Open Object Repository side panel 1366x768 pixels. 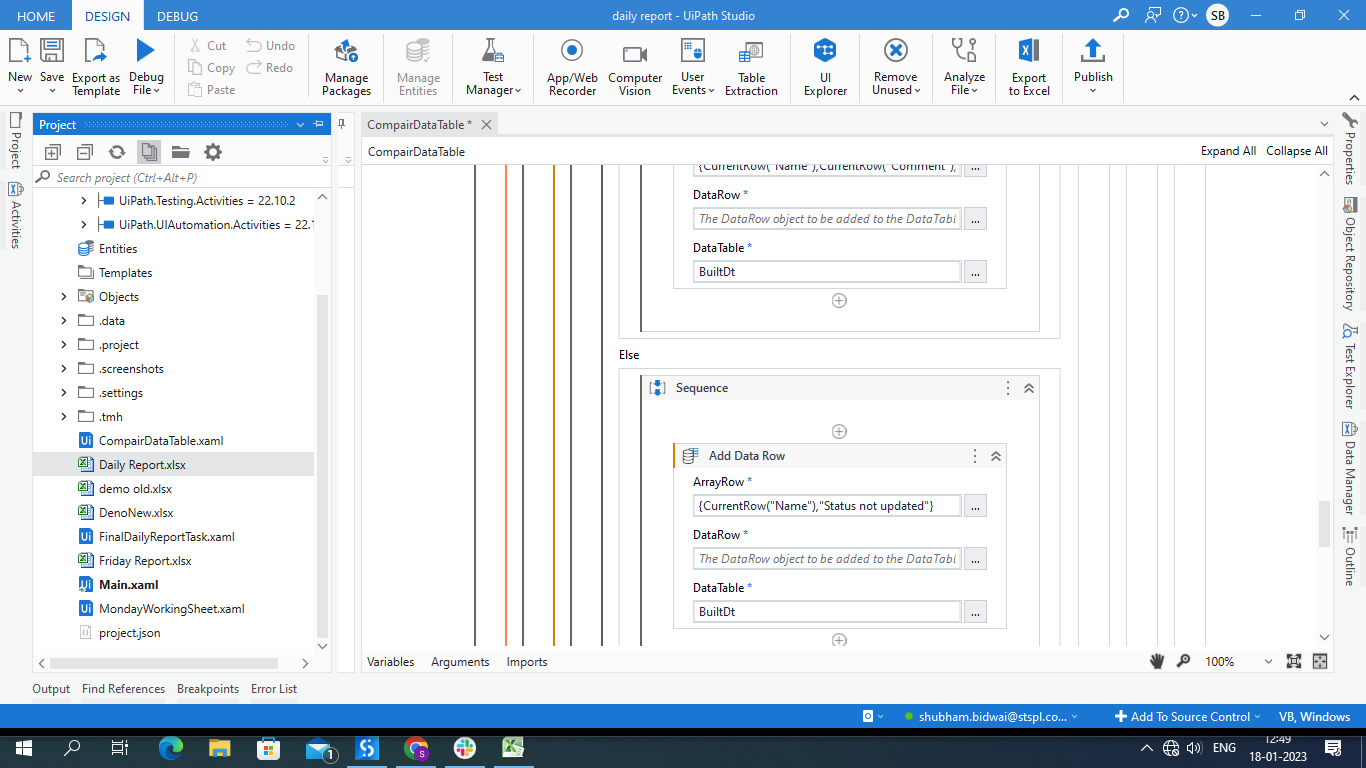(1350, 255)
